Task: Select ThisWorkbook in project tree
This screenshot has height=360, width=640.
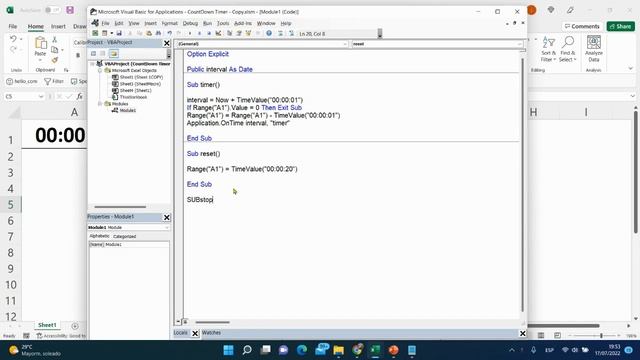Action: tap(133, 97)
